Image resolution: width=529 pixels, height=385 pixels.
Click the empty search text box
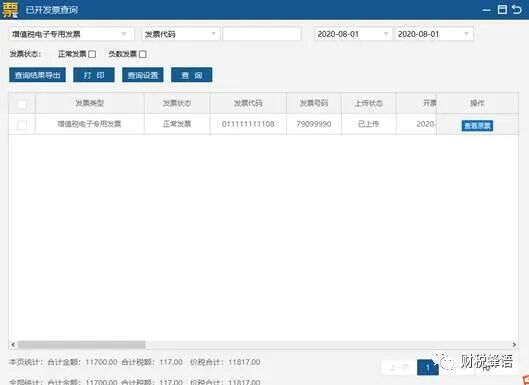click(262, 34)
